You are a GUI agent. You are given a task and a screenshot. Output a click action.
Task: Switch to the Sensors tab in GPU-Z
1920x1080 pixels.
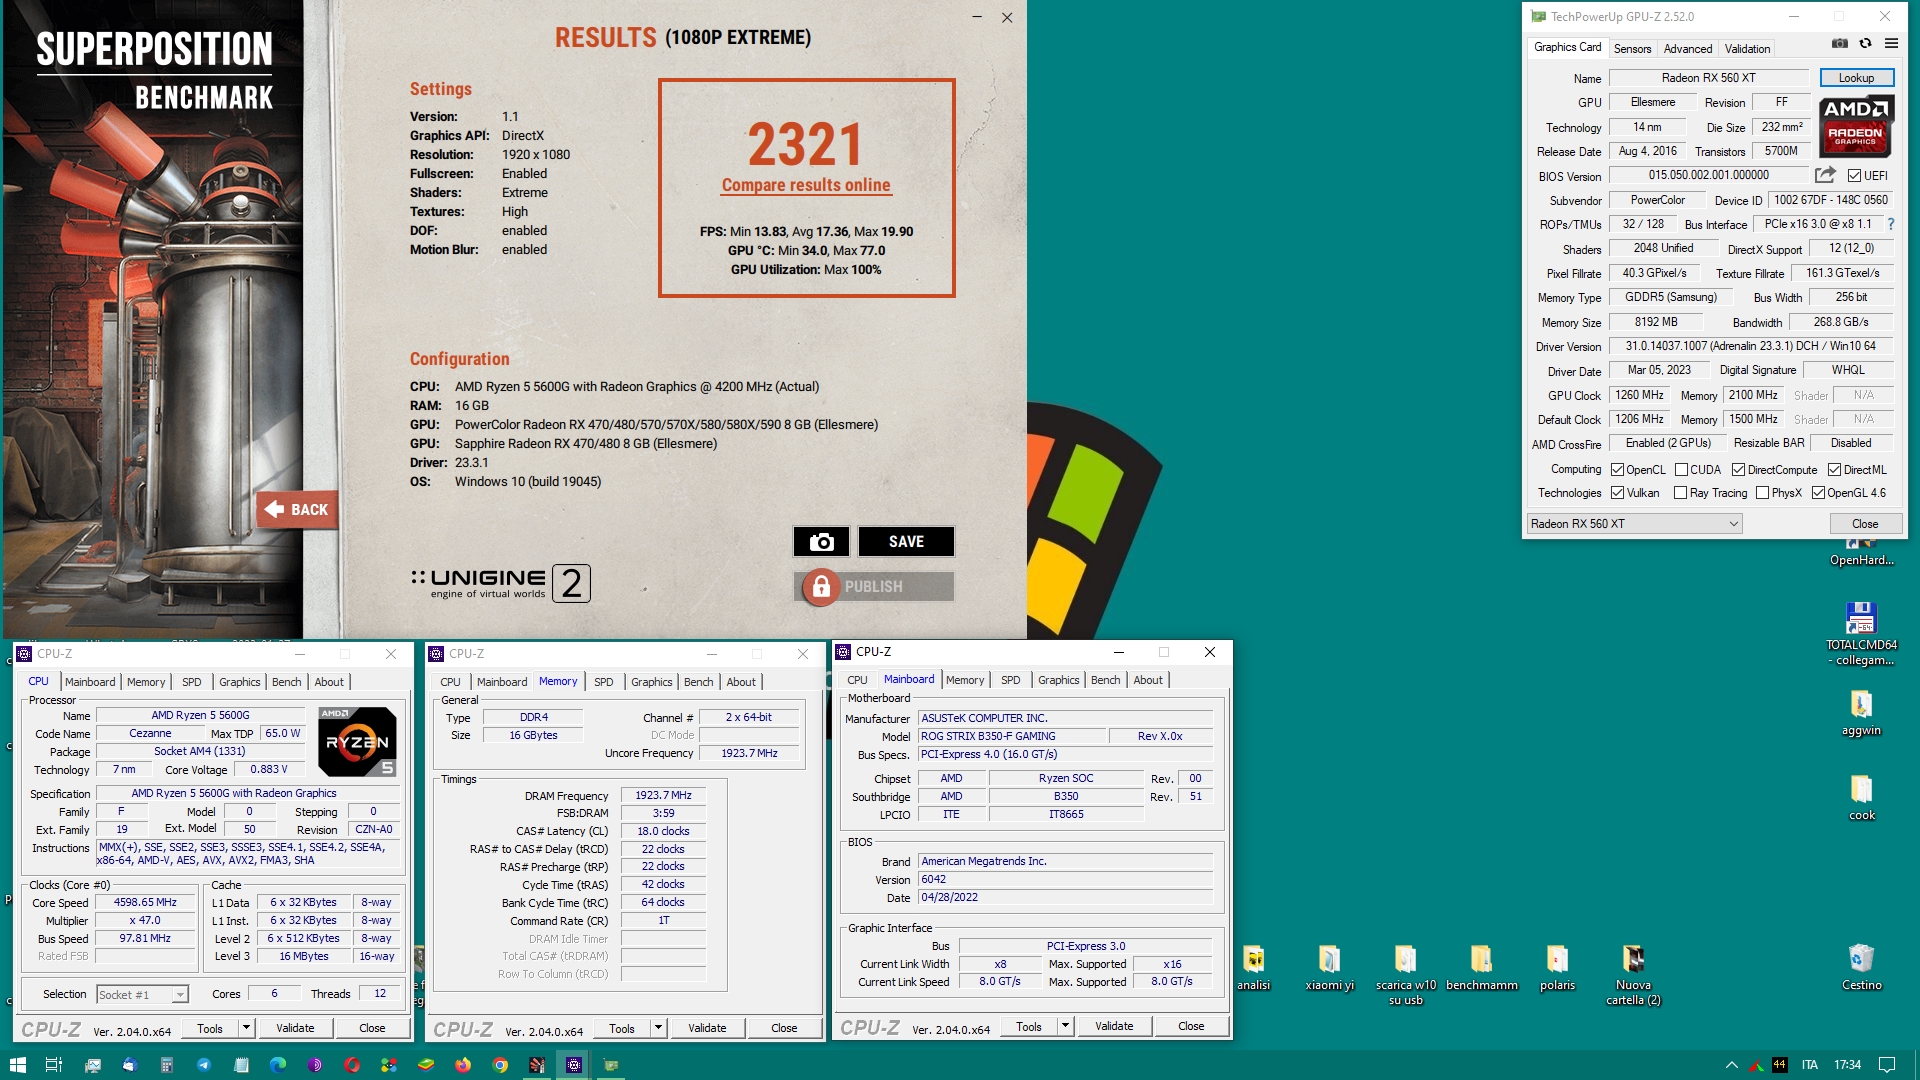[1632, 48]
